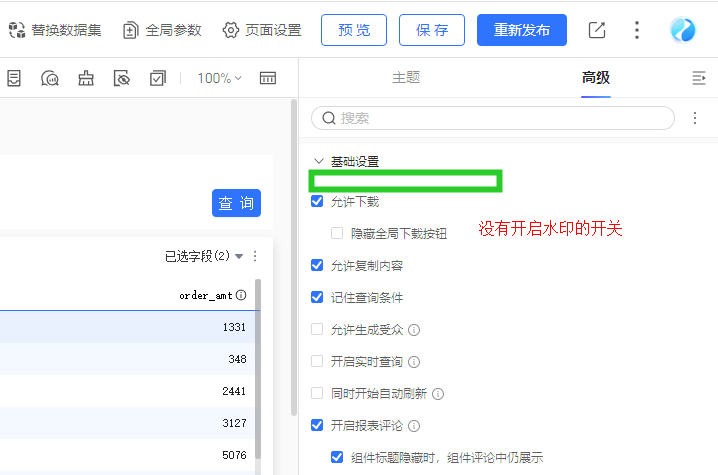Check 隐藏全局下载按钮 option
Viewport: 718px width, 475px height.
click(x=337, y=233)
